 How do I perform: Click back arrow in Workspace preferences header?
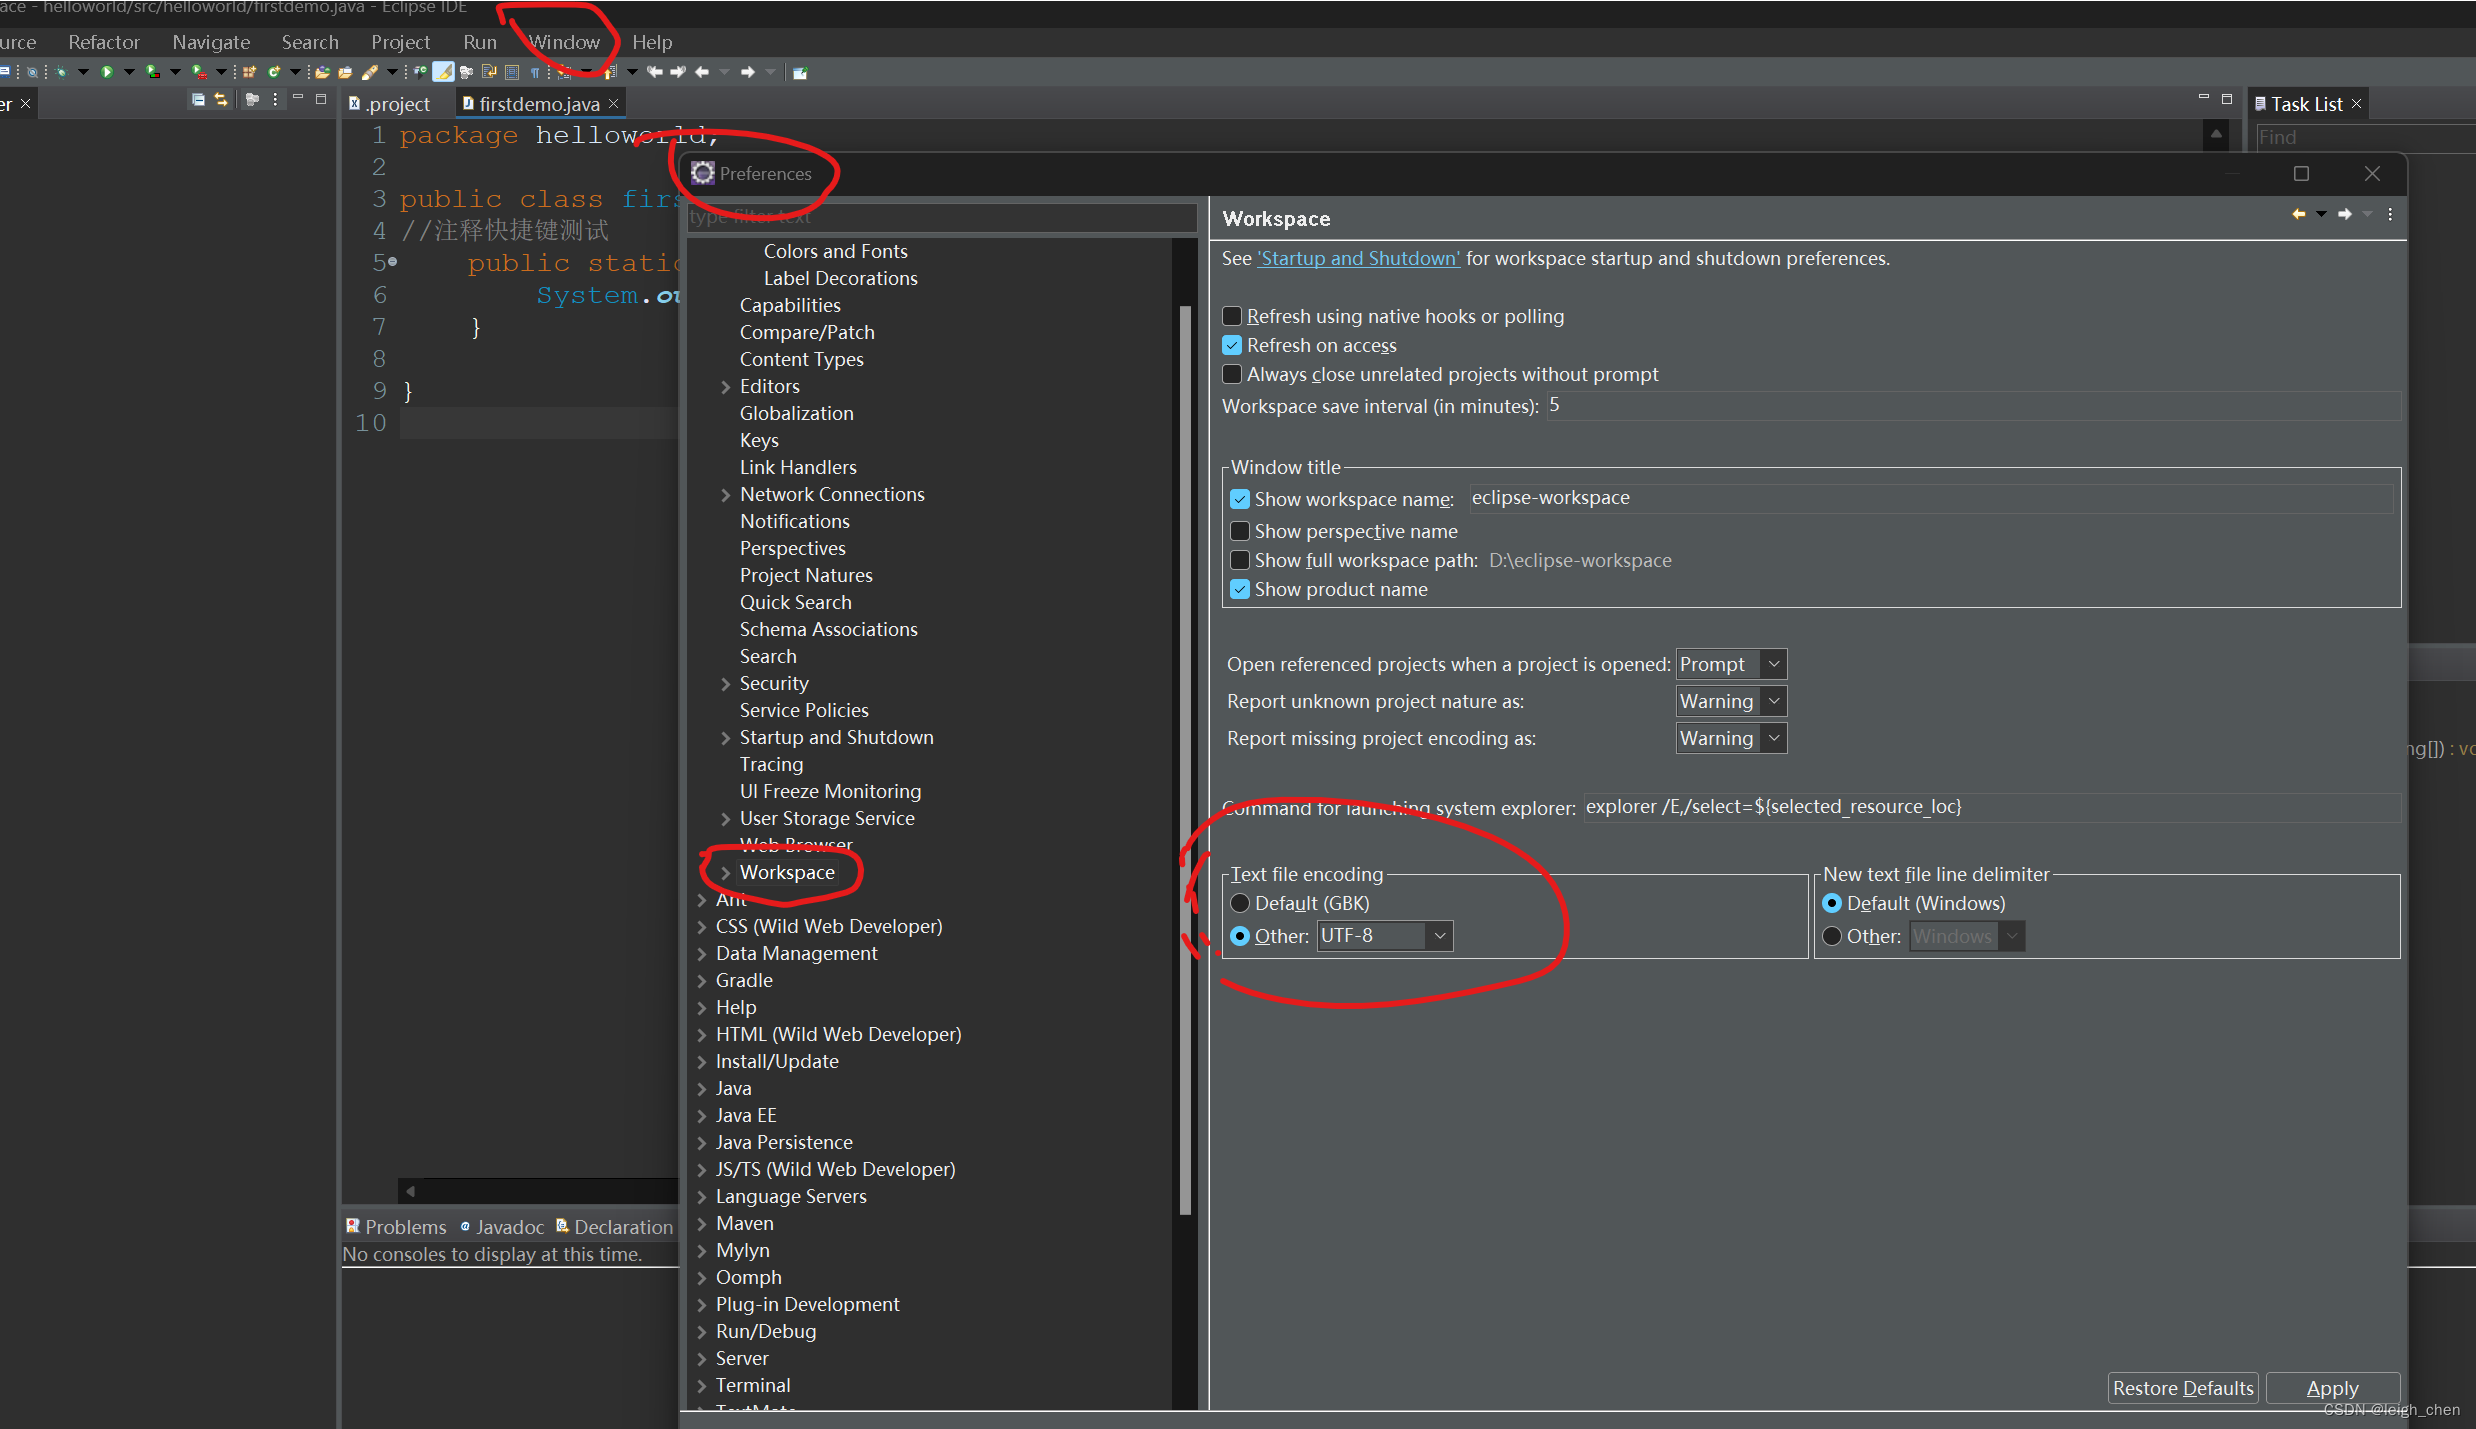pyautogui.click(x=2298, y=214)
